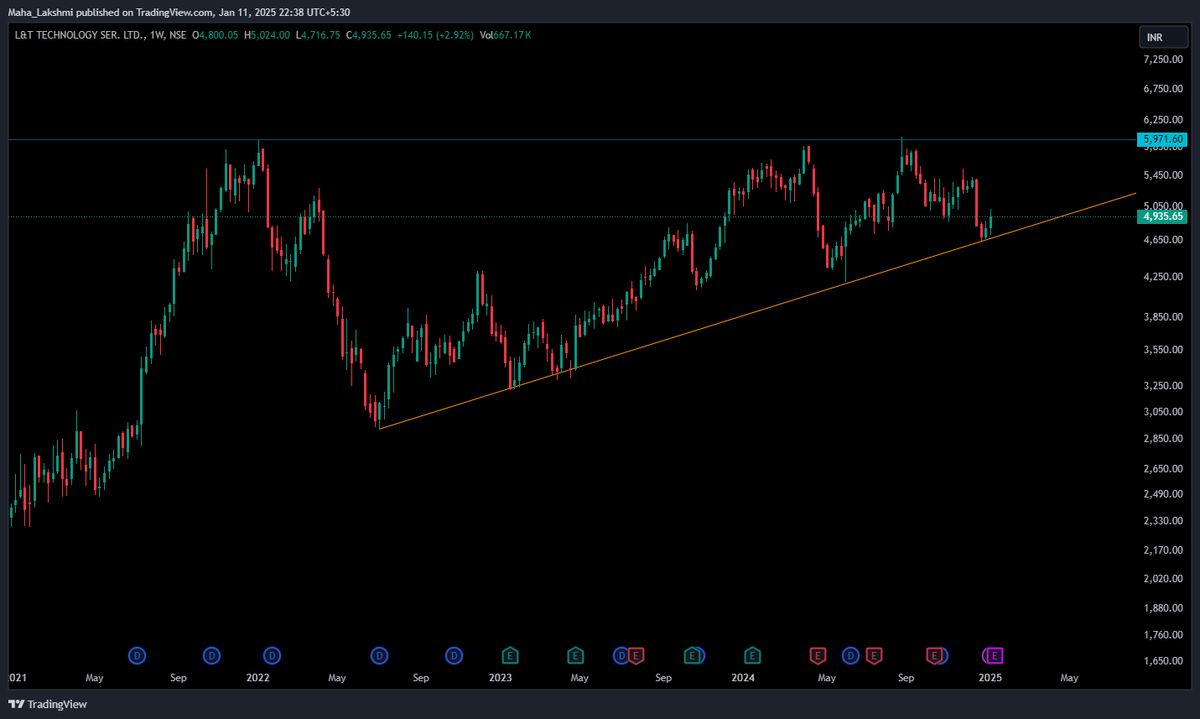Screen dimensions: 1200x719
Task: Click the TradingView logo at bottom left
Action: [48, 704]
